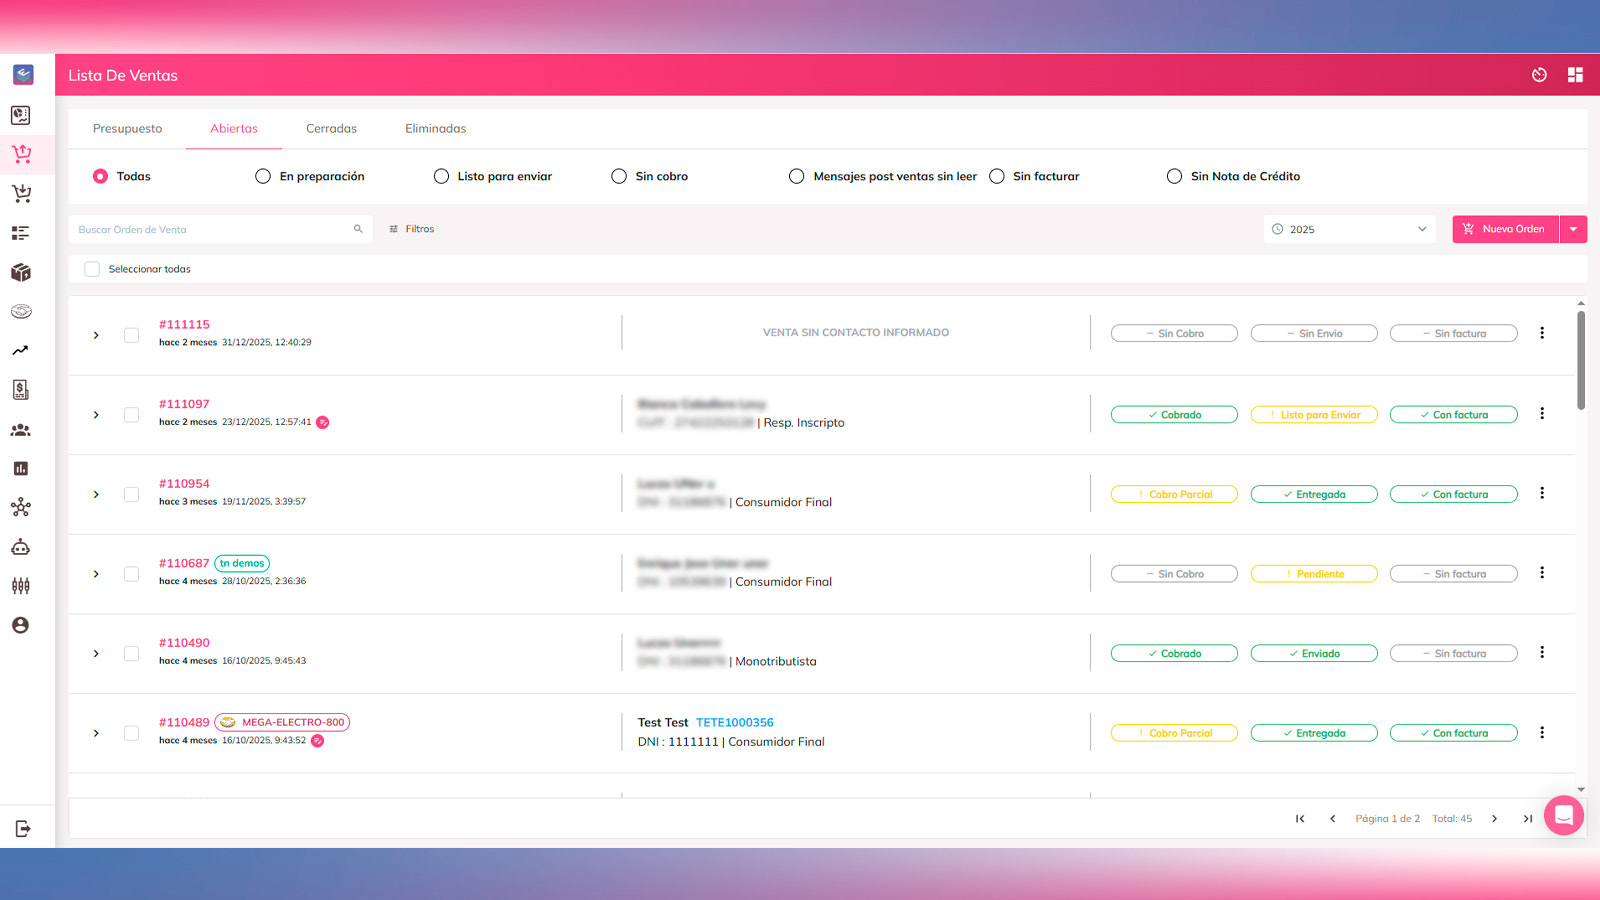
Task: Switch to the Presupuesto tab
Action: coord(127,128)
